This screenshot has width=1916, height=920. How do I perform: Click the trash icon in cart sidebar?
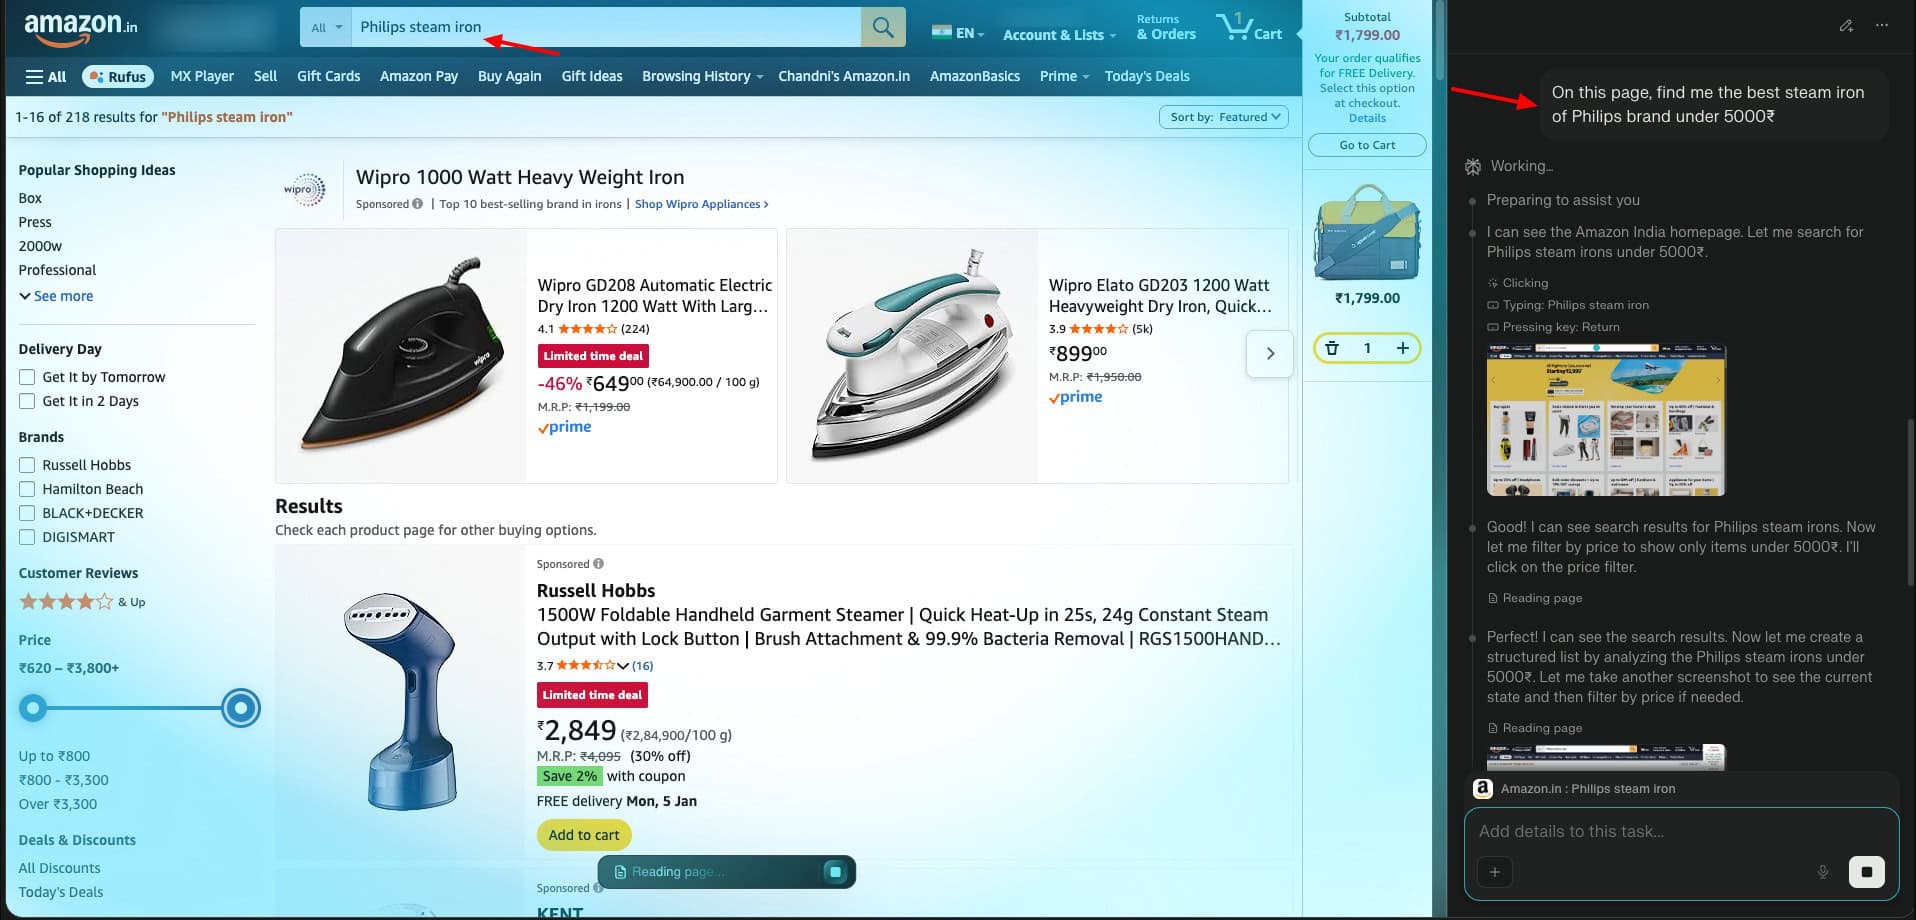pos(1332,348)
